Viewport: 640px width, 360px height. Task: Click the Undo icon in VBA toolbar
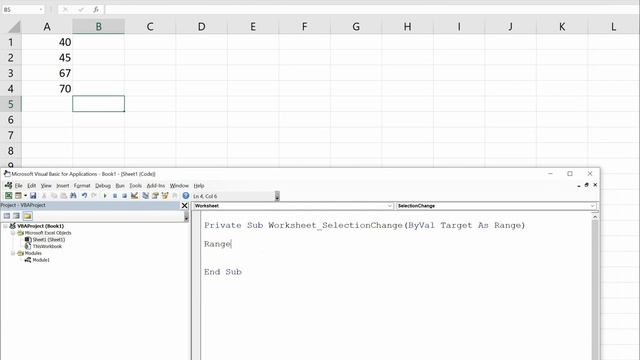coord(84,196)
